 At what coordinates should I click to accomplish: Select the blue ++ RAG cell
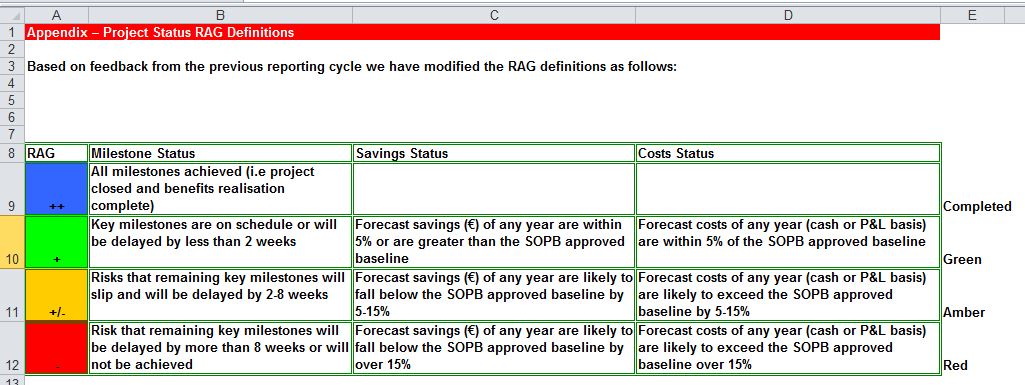(56, 188)
